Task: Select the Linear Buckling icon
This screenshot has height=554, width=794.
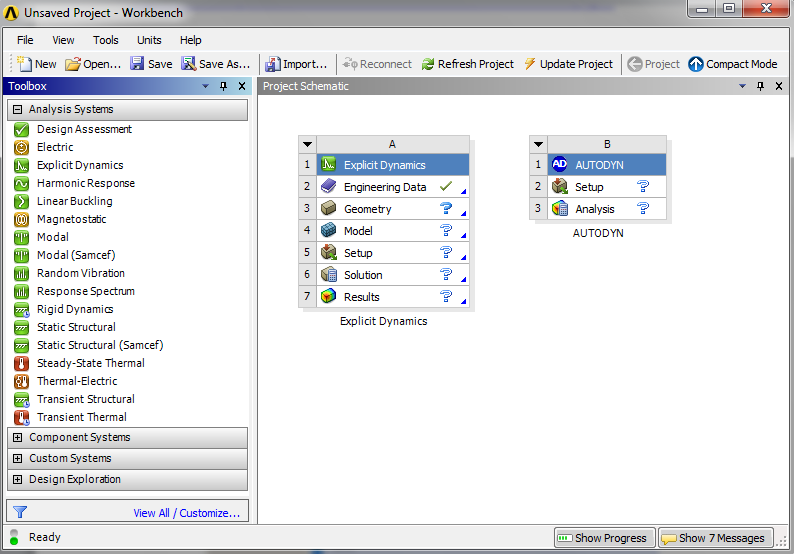Action: click(x=21, y=202)
